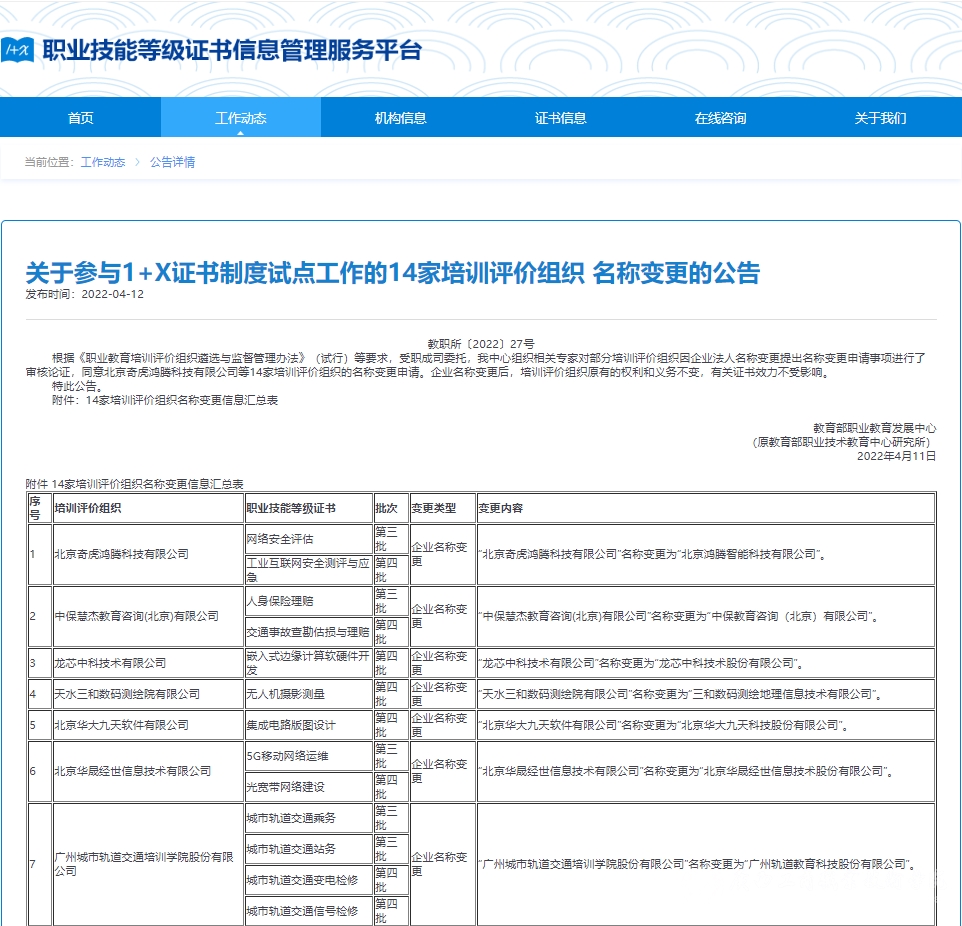This screenshot has height=926, width=962.
Task: Select the 工作动态 navigation tab
Action: [240, 118]
